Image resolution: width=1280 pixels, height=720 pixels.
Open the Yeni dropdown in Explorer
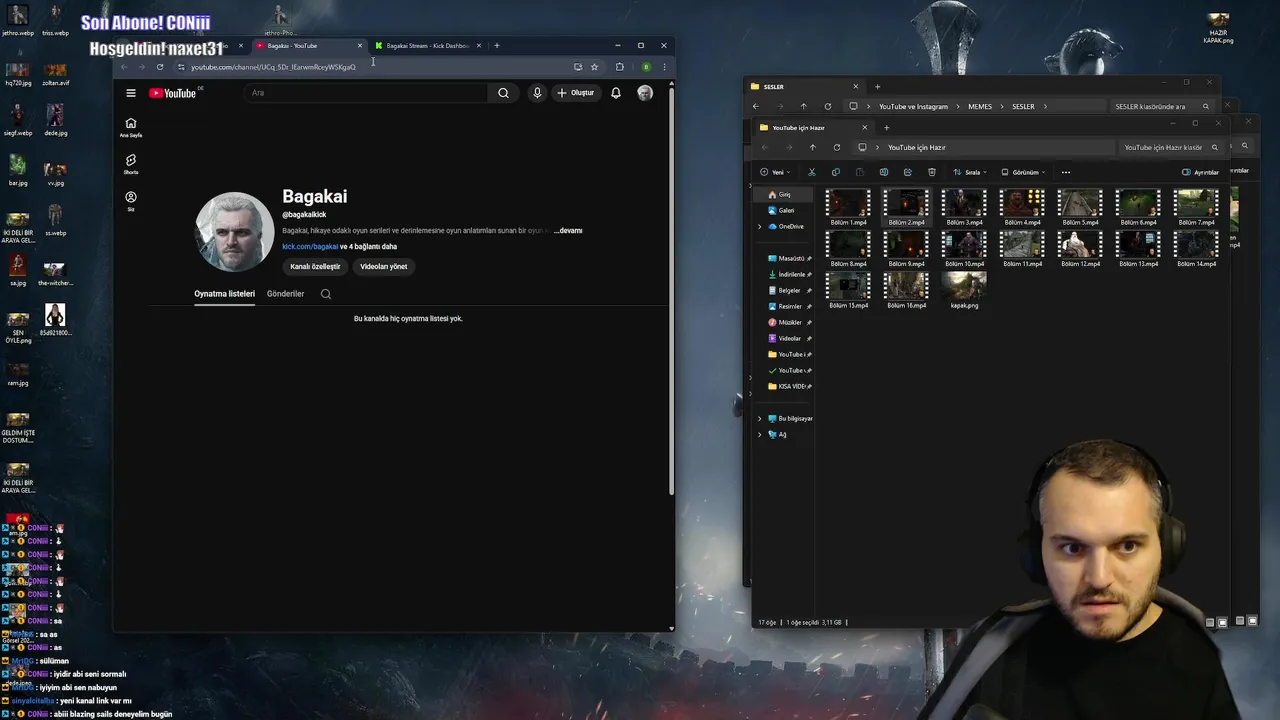(x=773, y=172)
